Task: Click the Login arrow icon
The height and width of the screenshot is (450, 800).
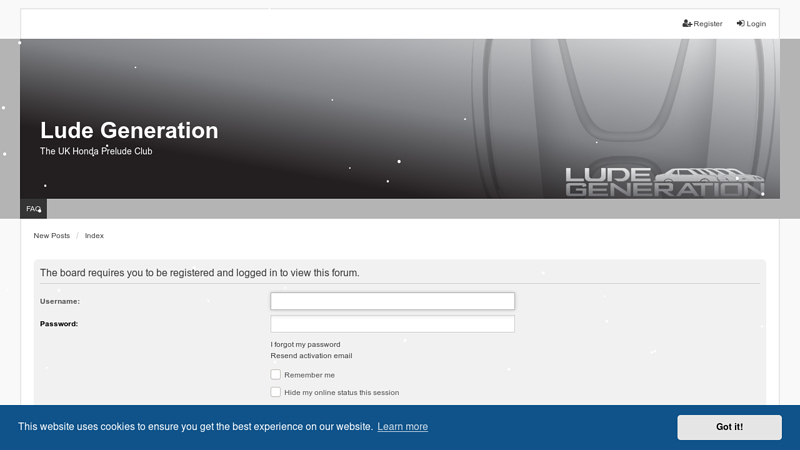Action: [x=740, y=23]
